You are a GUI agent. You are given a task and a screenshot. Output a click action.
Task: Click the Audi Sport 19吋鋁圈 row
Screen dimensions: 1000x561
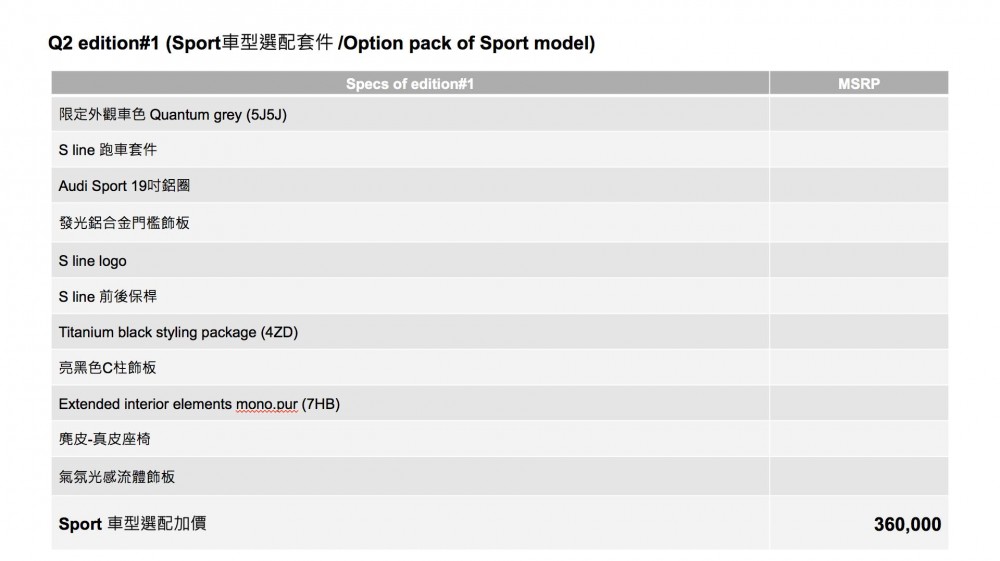click(124, 186)
